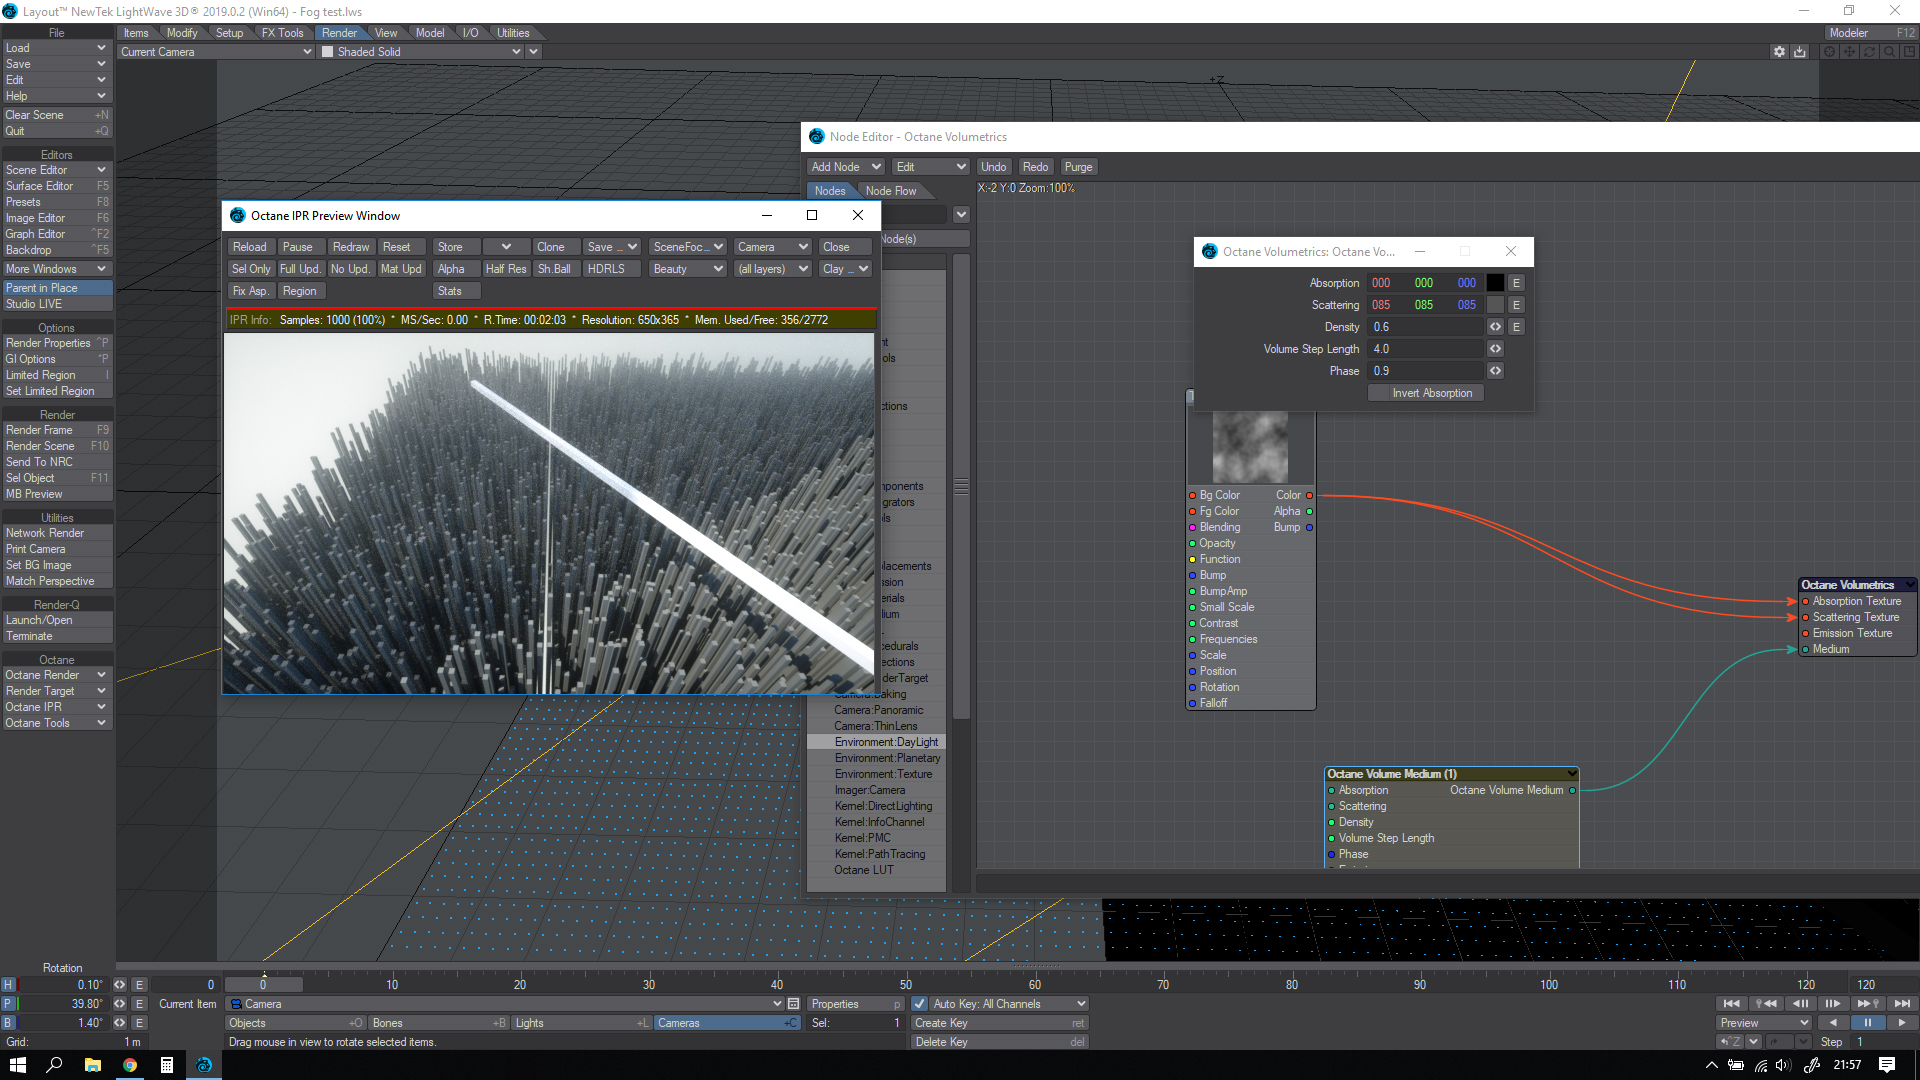Image resolution: width=1920 pixels, height=1080 pixels.
Task: Click the Modeler button
Action: (x=1870, y=33)
